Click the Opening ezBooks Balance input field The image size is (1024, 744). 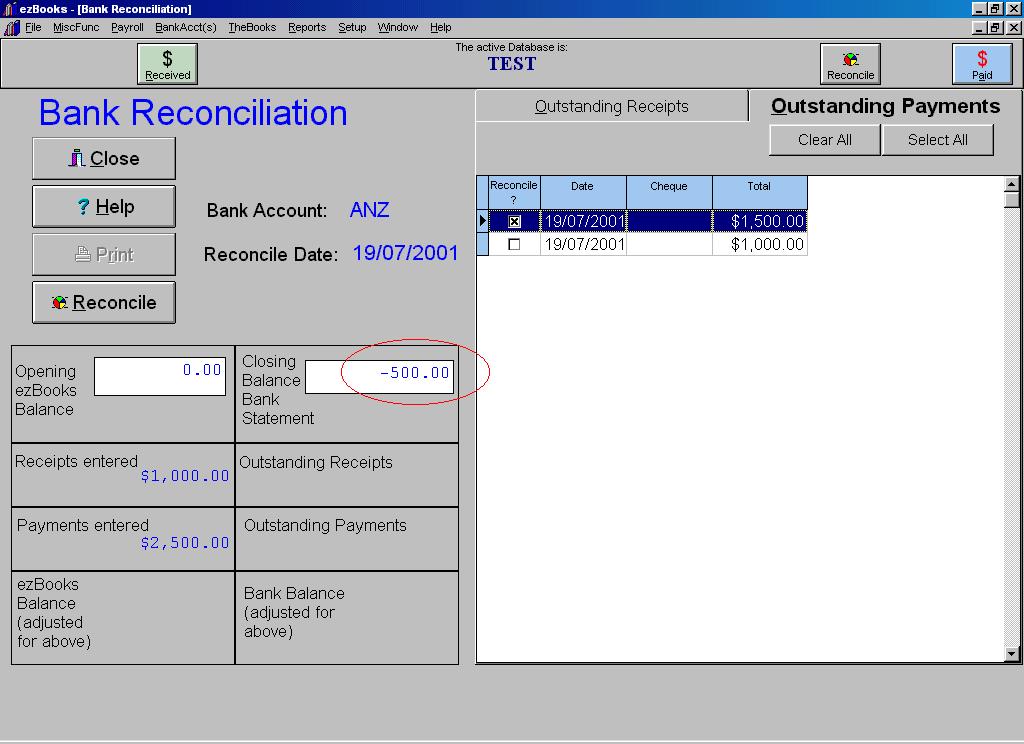click(160, 376)
